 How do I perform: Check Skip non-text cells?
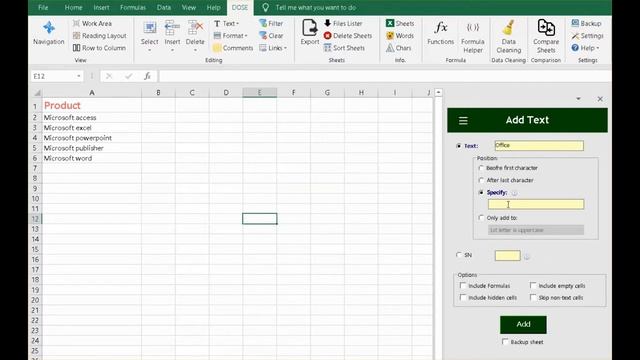tap(533, 298)
